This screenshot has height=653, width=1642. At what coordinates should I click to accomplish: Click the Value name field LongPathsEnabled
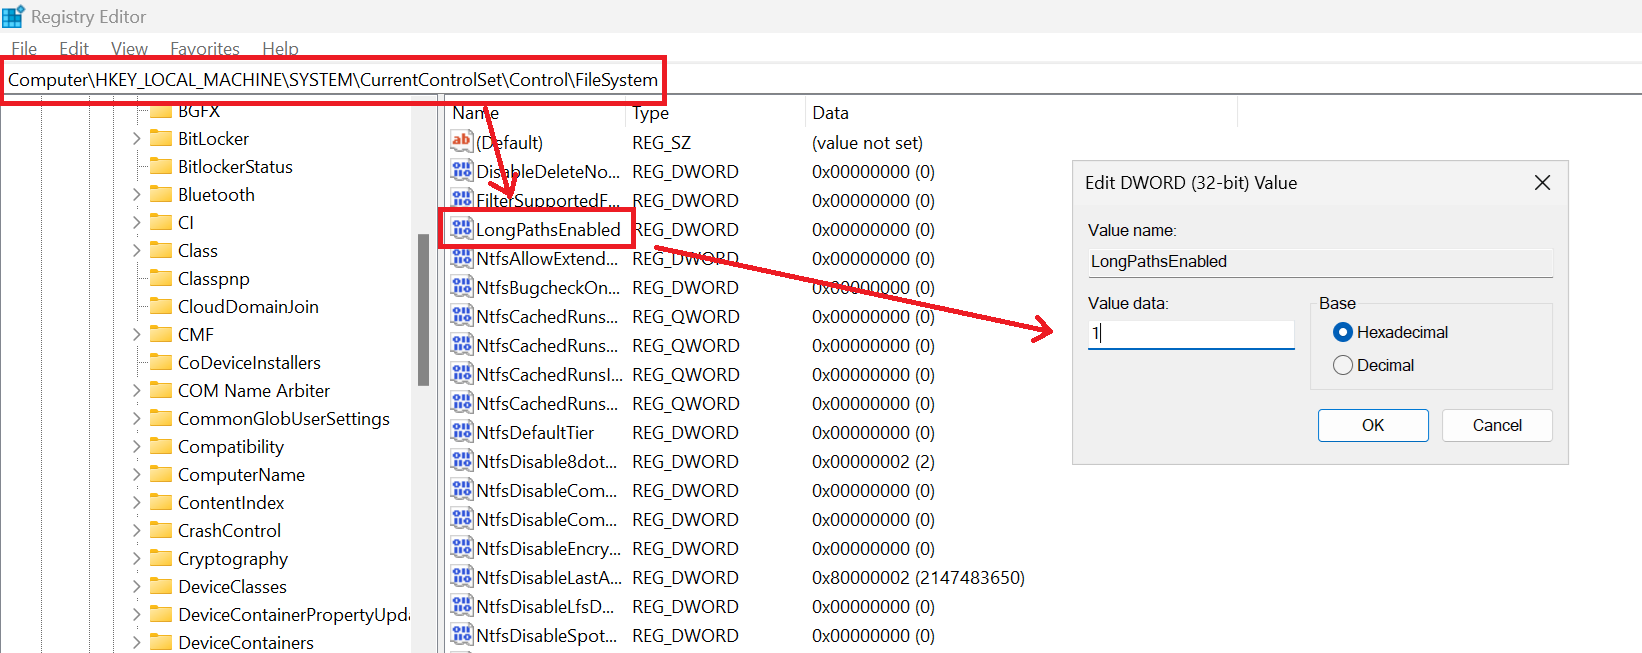coord(1320,262)
